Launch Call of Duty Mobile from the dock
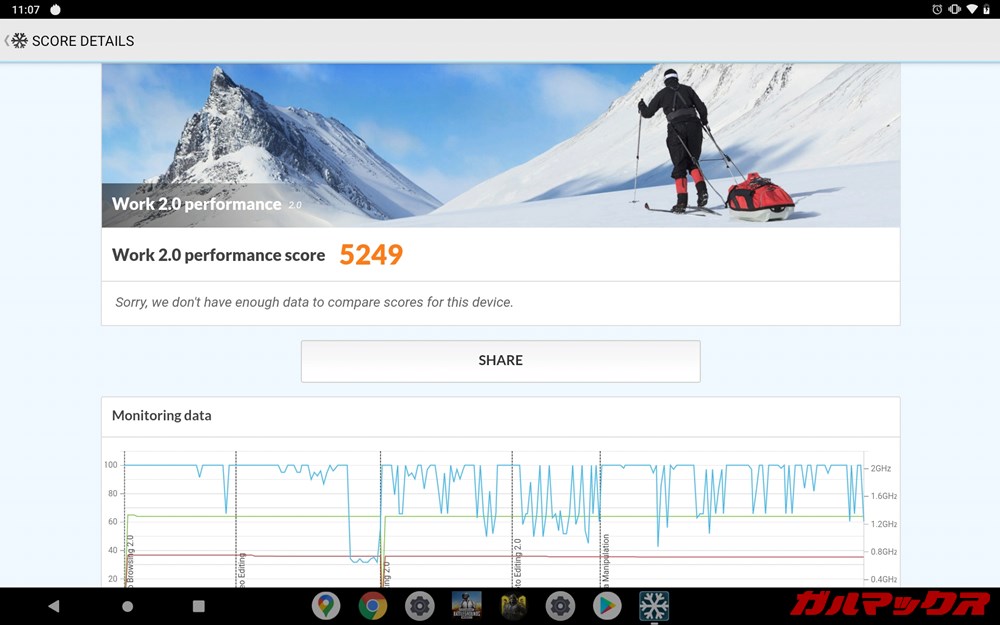The image size is (1000, 625). click(513, 606)
